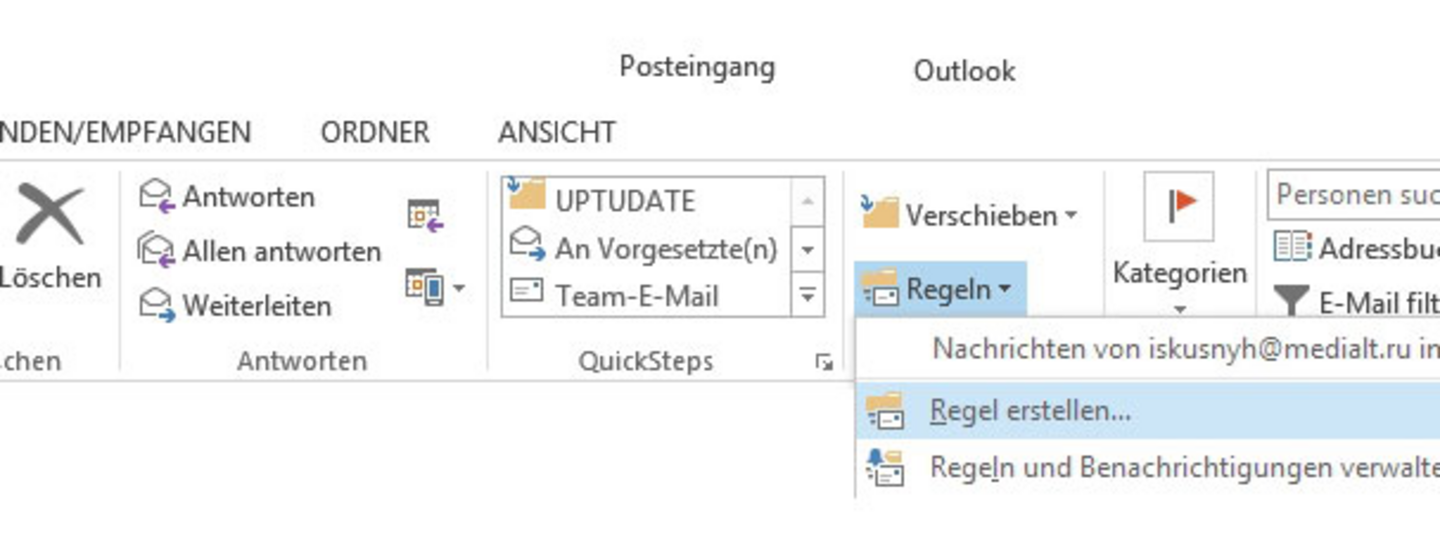Image resolution: width=1440 pixels, height=534 pixels.
Task: Click the Personen suchen search field
Action: click(1353, 194)
